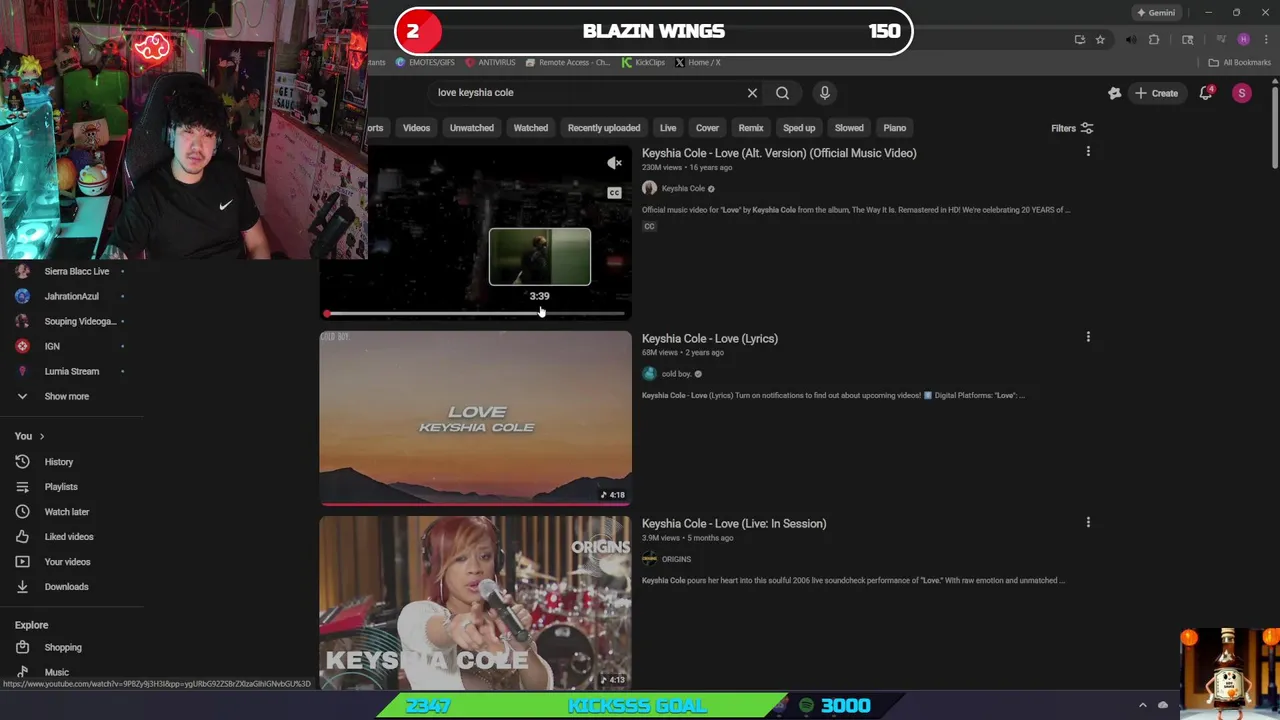The image size is (1280, 720).
Task: Open the EMOTES/GIFS bookmark
Action: pyautogui.click(x=425, y=62)
